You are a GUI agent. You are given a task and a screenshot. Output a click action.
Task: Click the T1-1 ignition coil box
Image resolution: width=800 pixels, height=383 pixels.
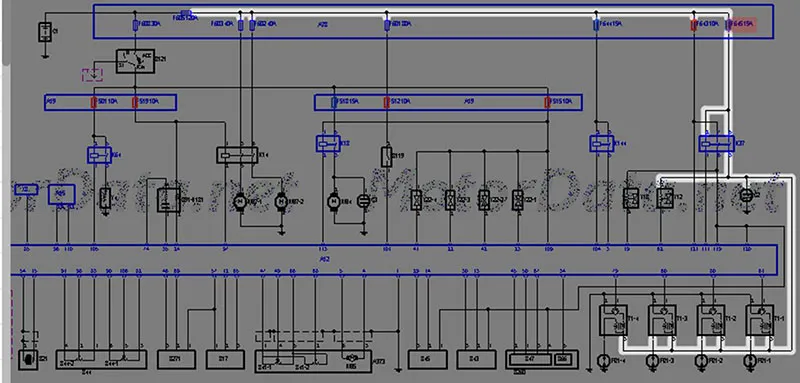760,320
